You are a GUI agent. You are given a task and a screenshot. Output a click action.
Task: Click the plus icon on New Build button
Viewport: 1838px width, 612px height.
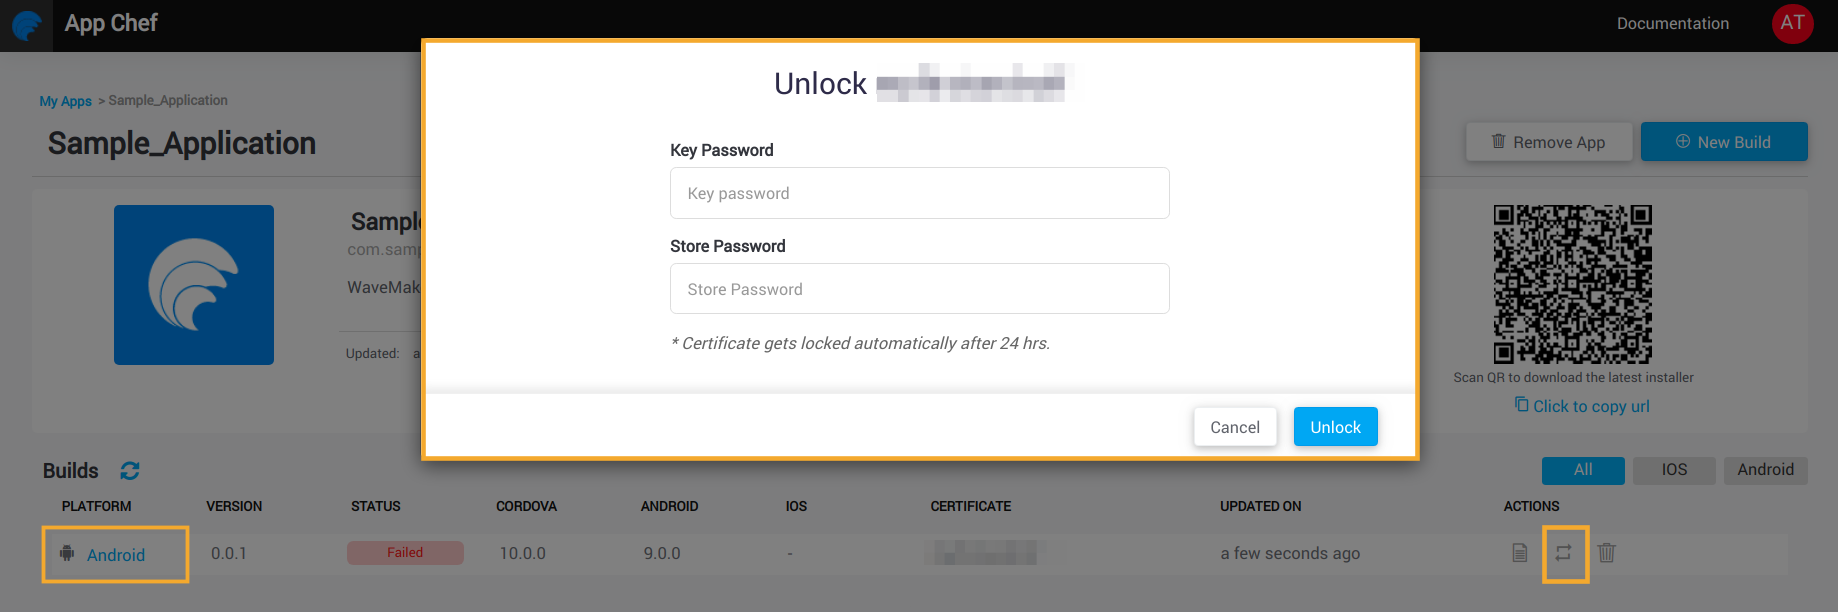pos(1684,141)
